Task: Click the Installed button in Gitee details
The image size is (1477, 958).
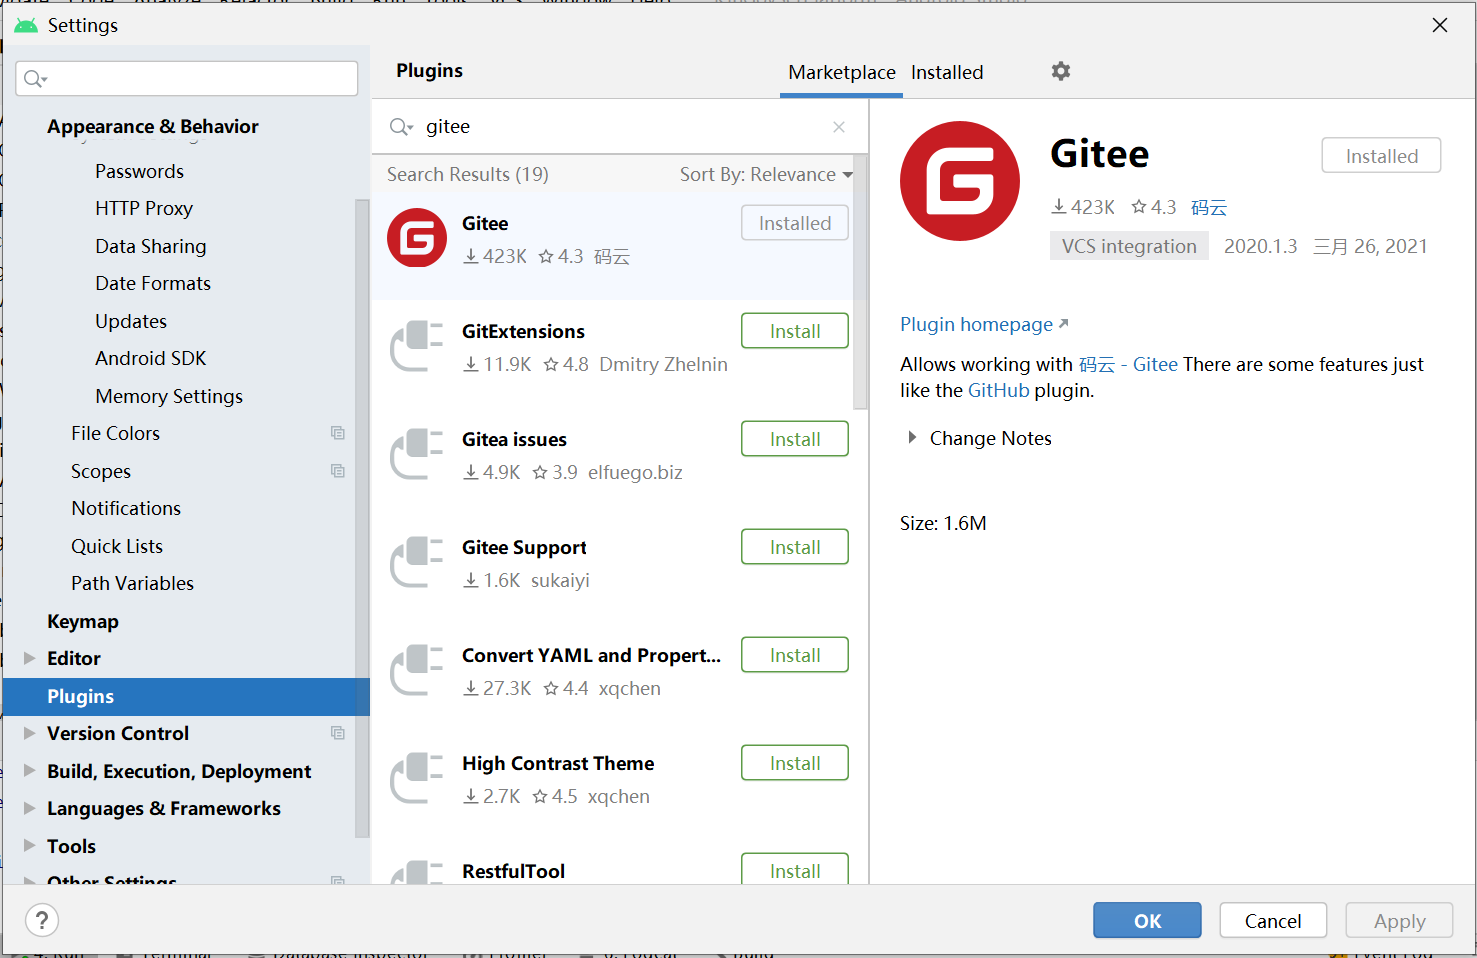Action: (x=1381, y=156)
